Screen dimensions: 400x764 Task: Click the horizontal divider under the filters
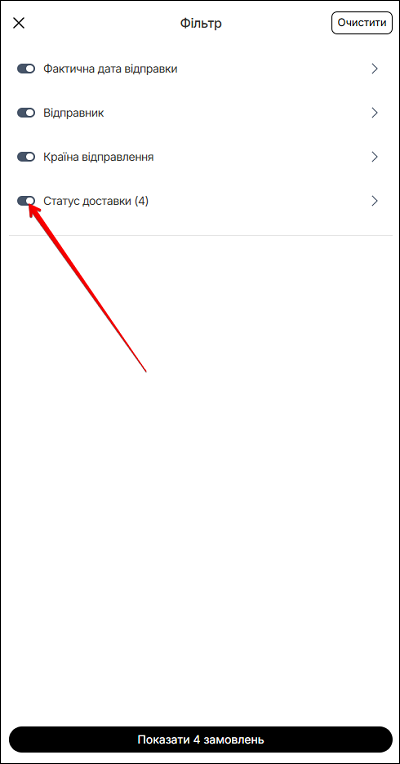click(201, 236)
